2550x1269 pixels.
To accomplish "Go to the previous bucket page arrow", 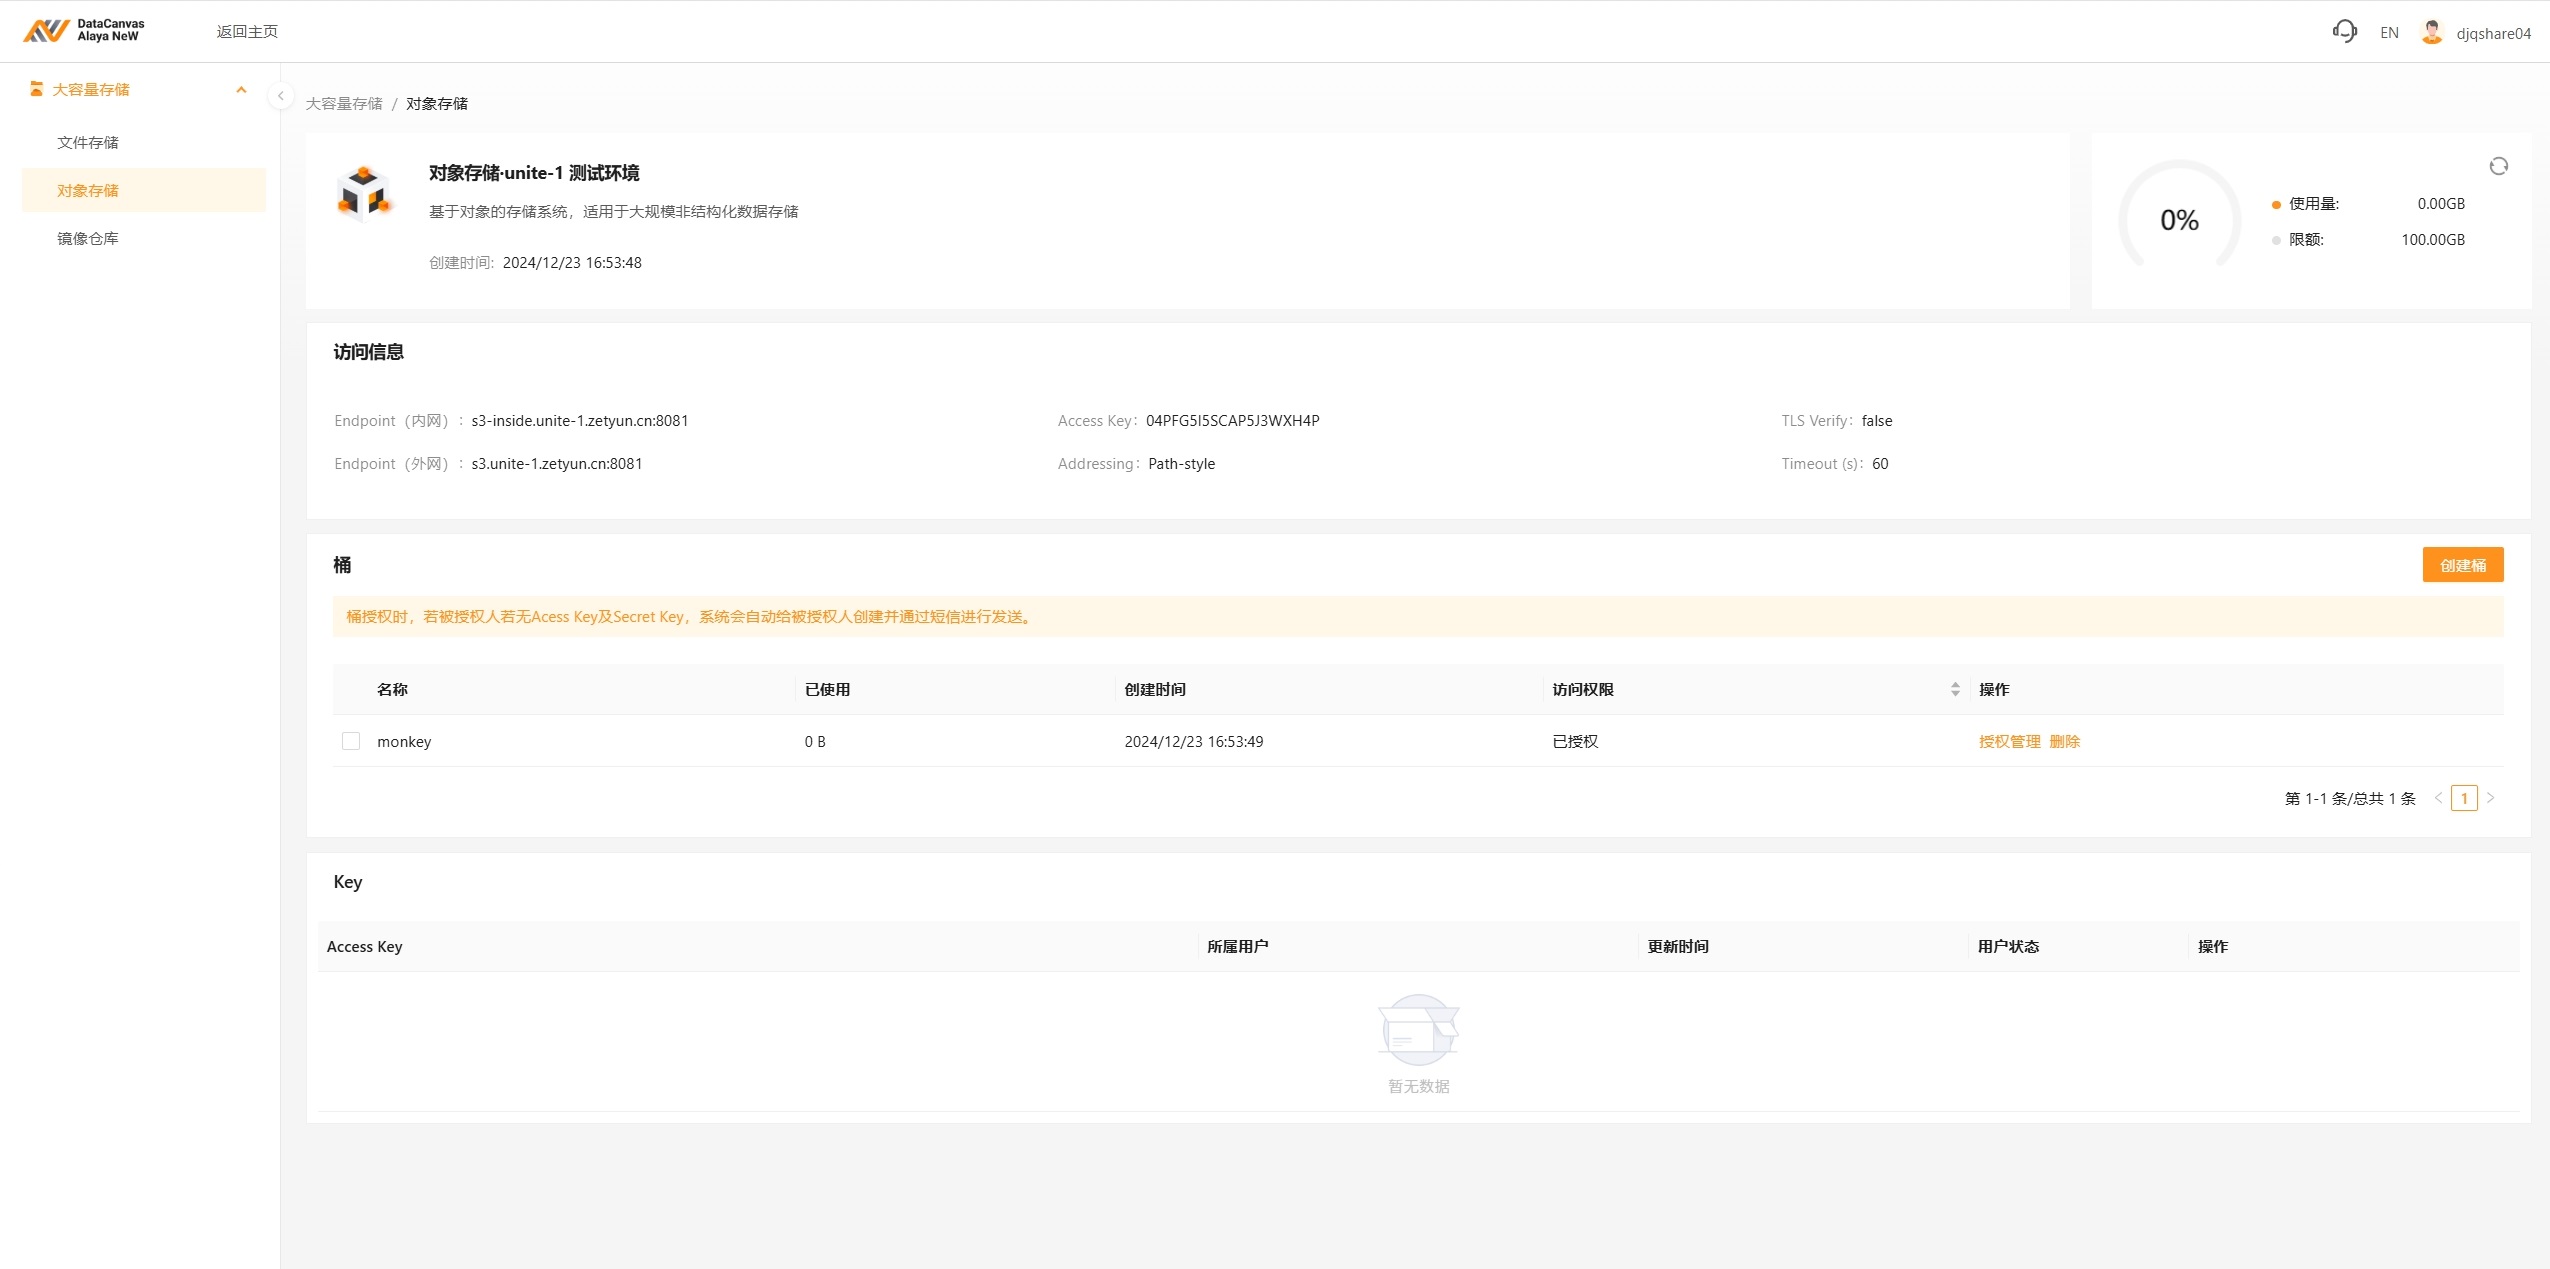I will (2438, 798).
